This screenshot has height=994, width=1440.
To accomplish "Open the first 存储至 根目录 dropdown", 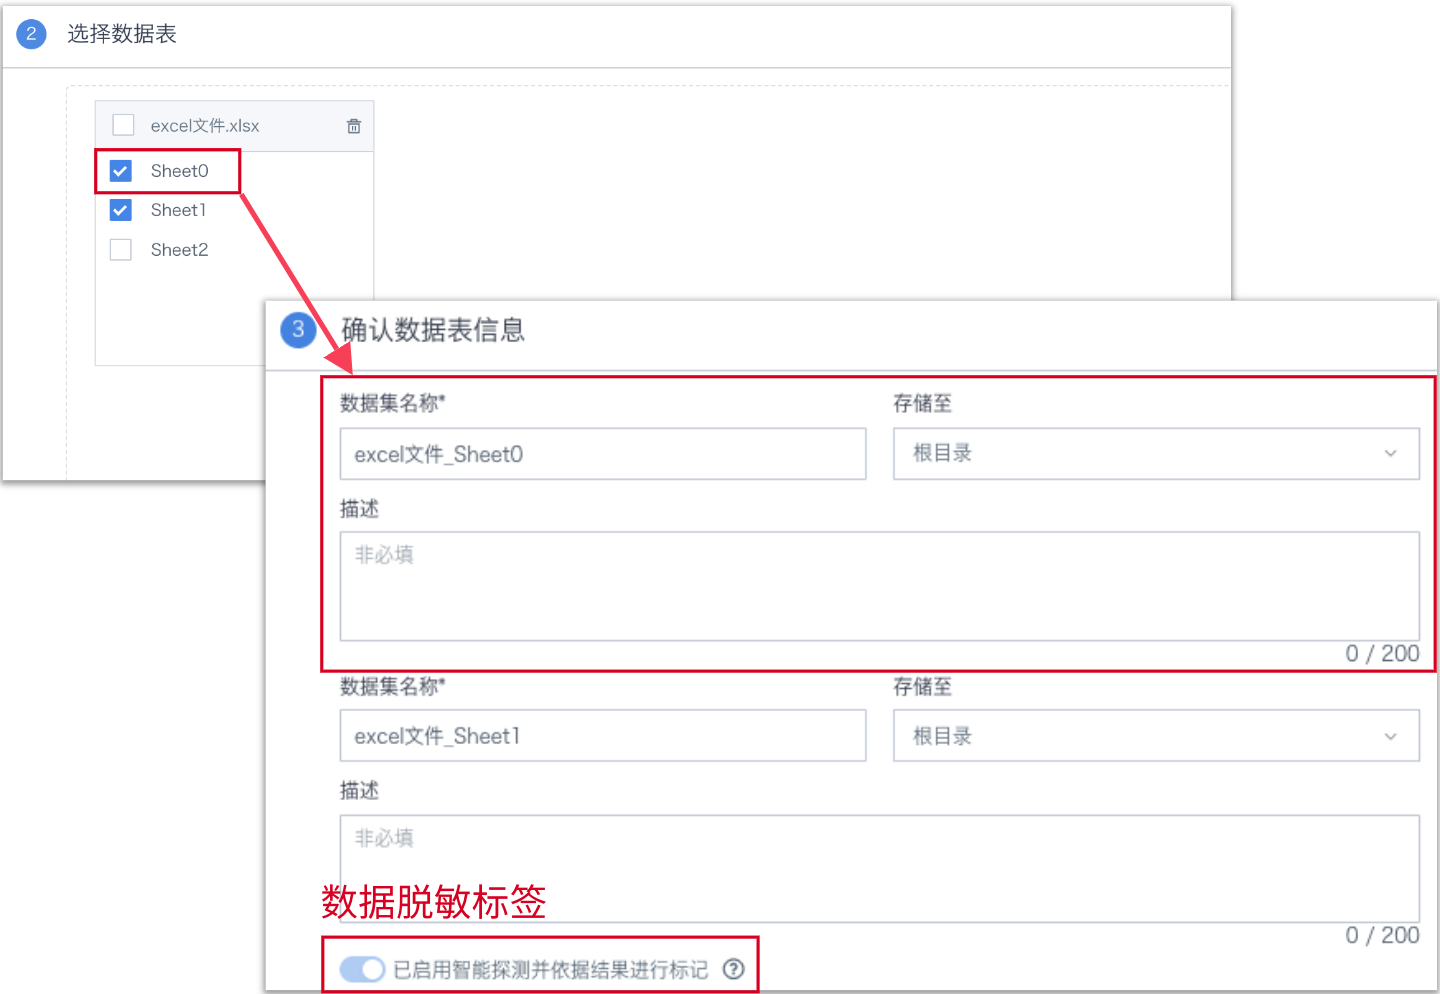I will point(1155,454).
